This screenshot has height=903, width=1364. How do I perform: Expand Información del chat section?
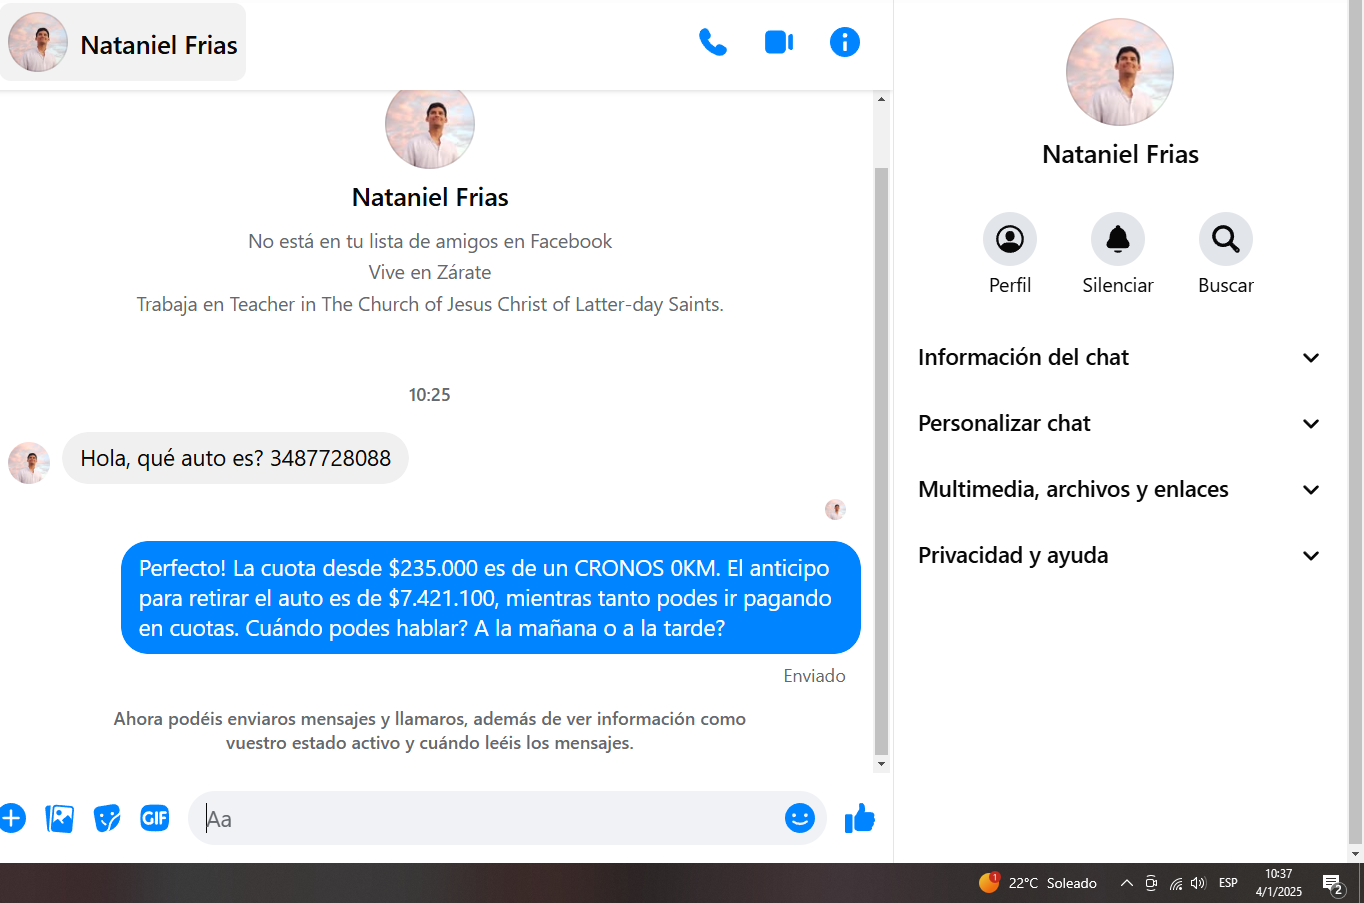pyautogui.click(x=1119, y=358)
